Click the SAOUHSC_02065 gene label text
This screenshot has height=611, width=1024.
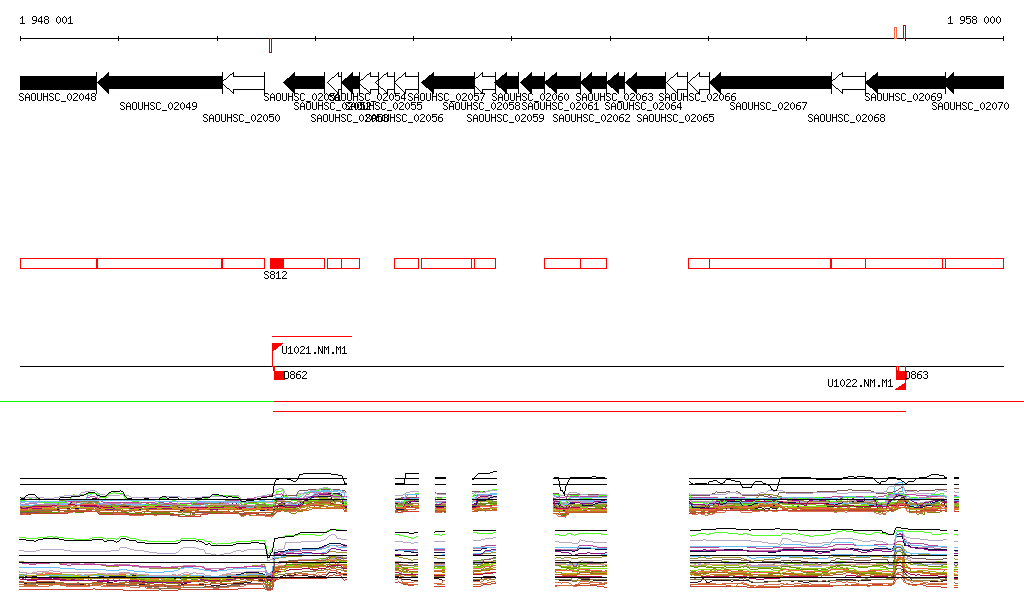(675, 118)
